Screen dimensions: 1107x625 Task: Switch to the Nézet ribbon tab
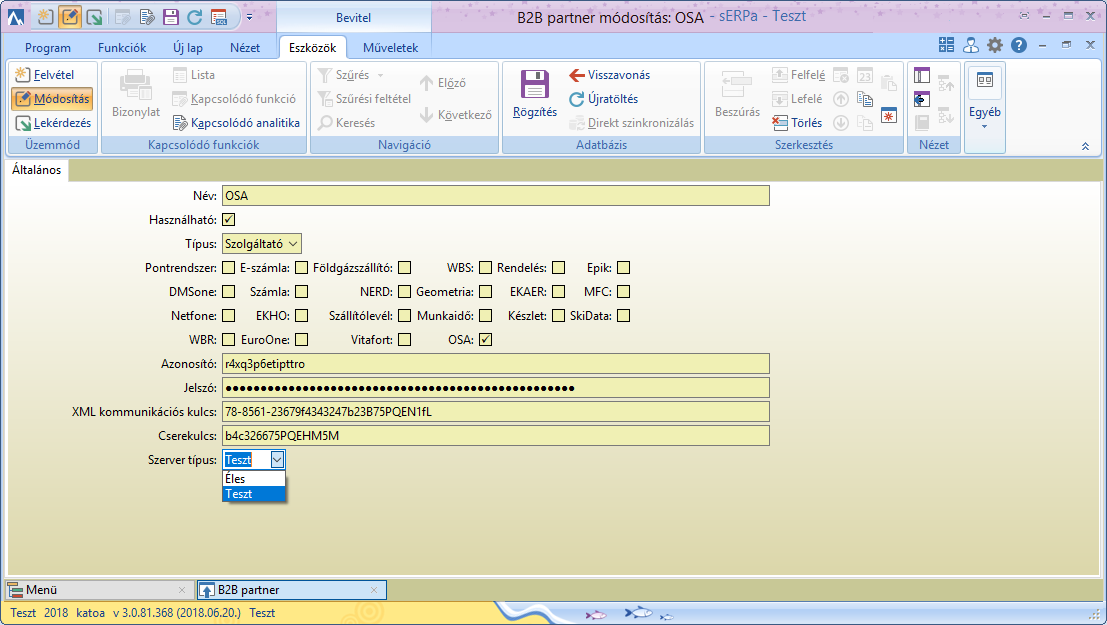[245, 48]
